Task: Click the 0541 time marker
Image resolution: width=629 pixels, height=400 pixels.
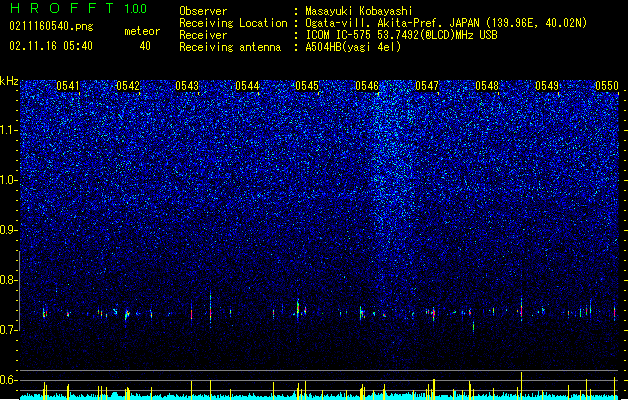Action: click(68, 86)
